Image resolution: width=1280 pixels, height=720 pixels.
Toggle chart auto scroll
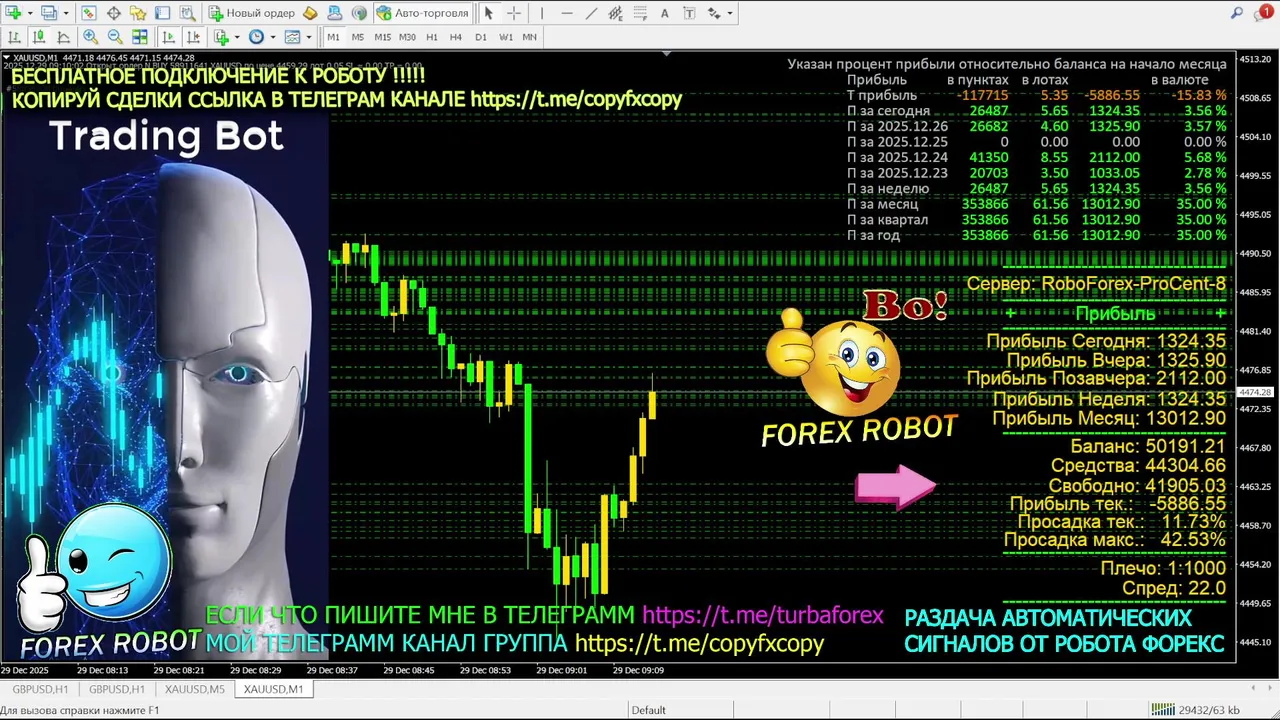[168, 37]
